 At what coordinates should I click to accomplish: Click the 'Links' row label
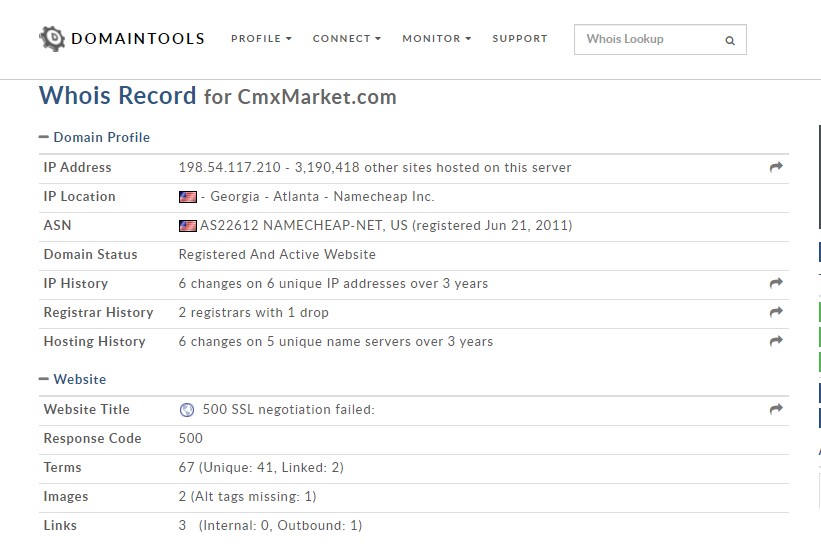[x=60, y=525]
